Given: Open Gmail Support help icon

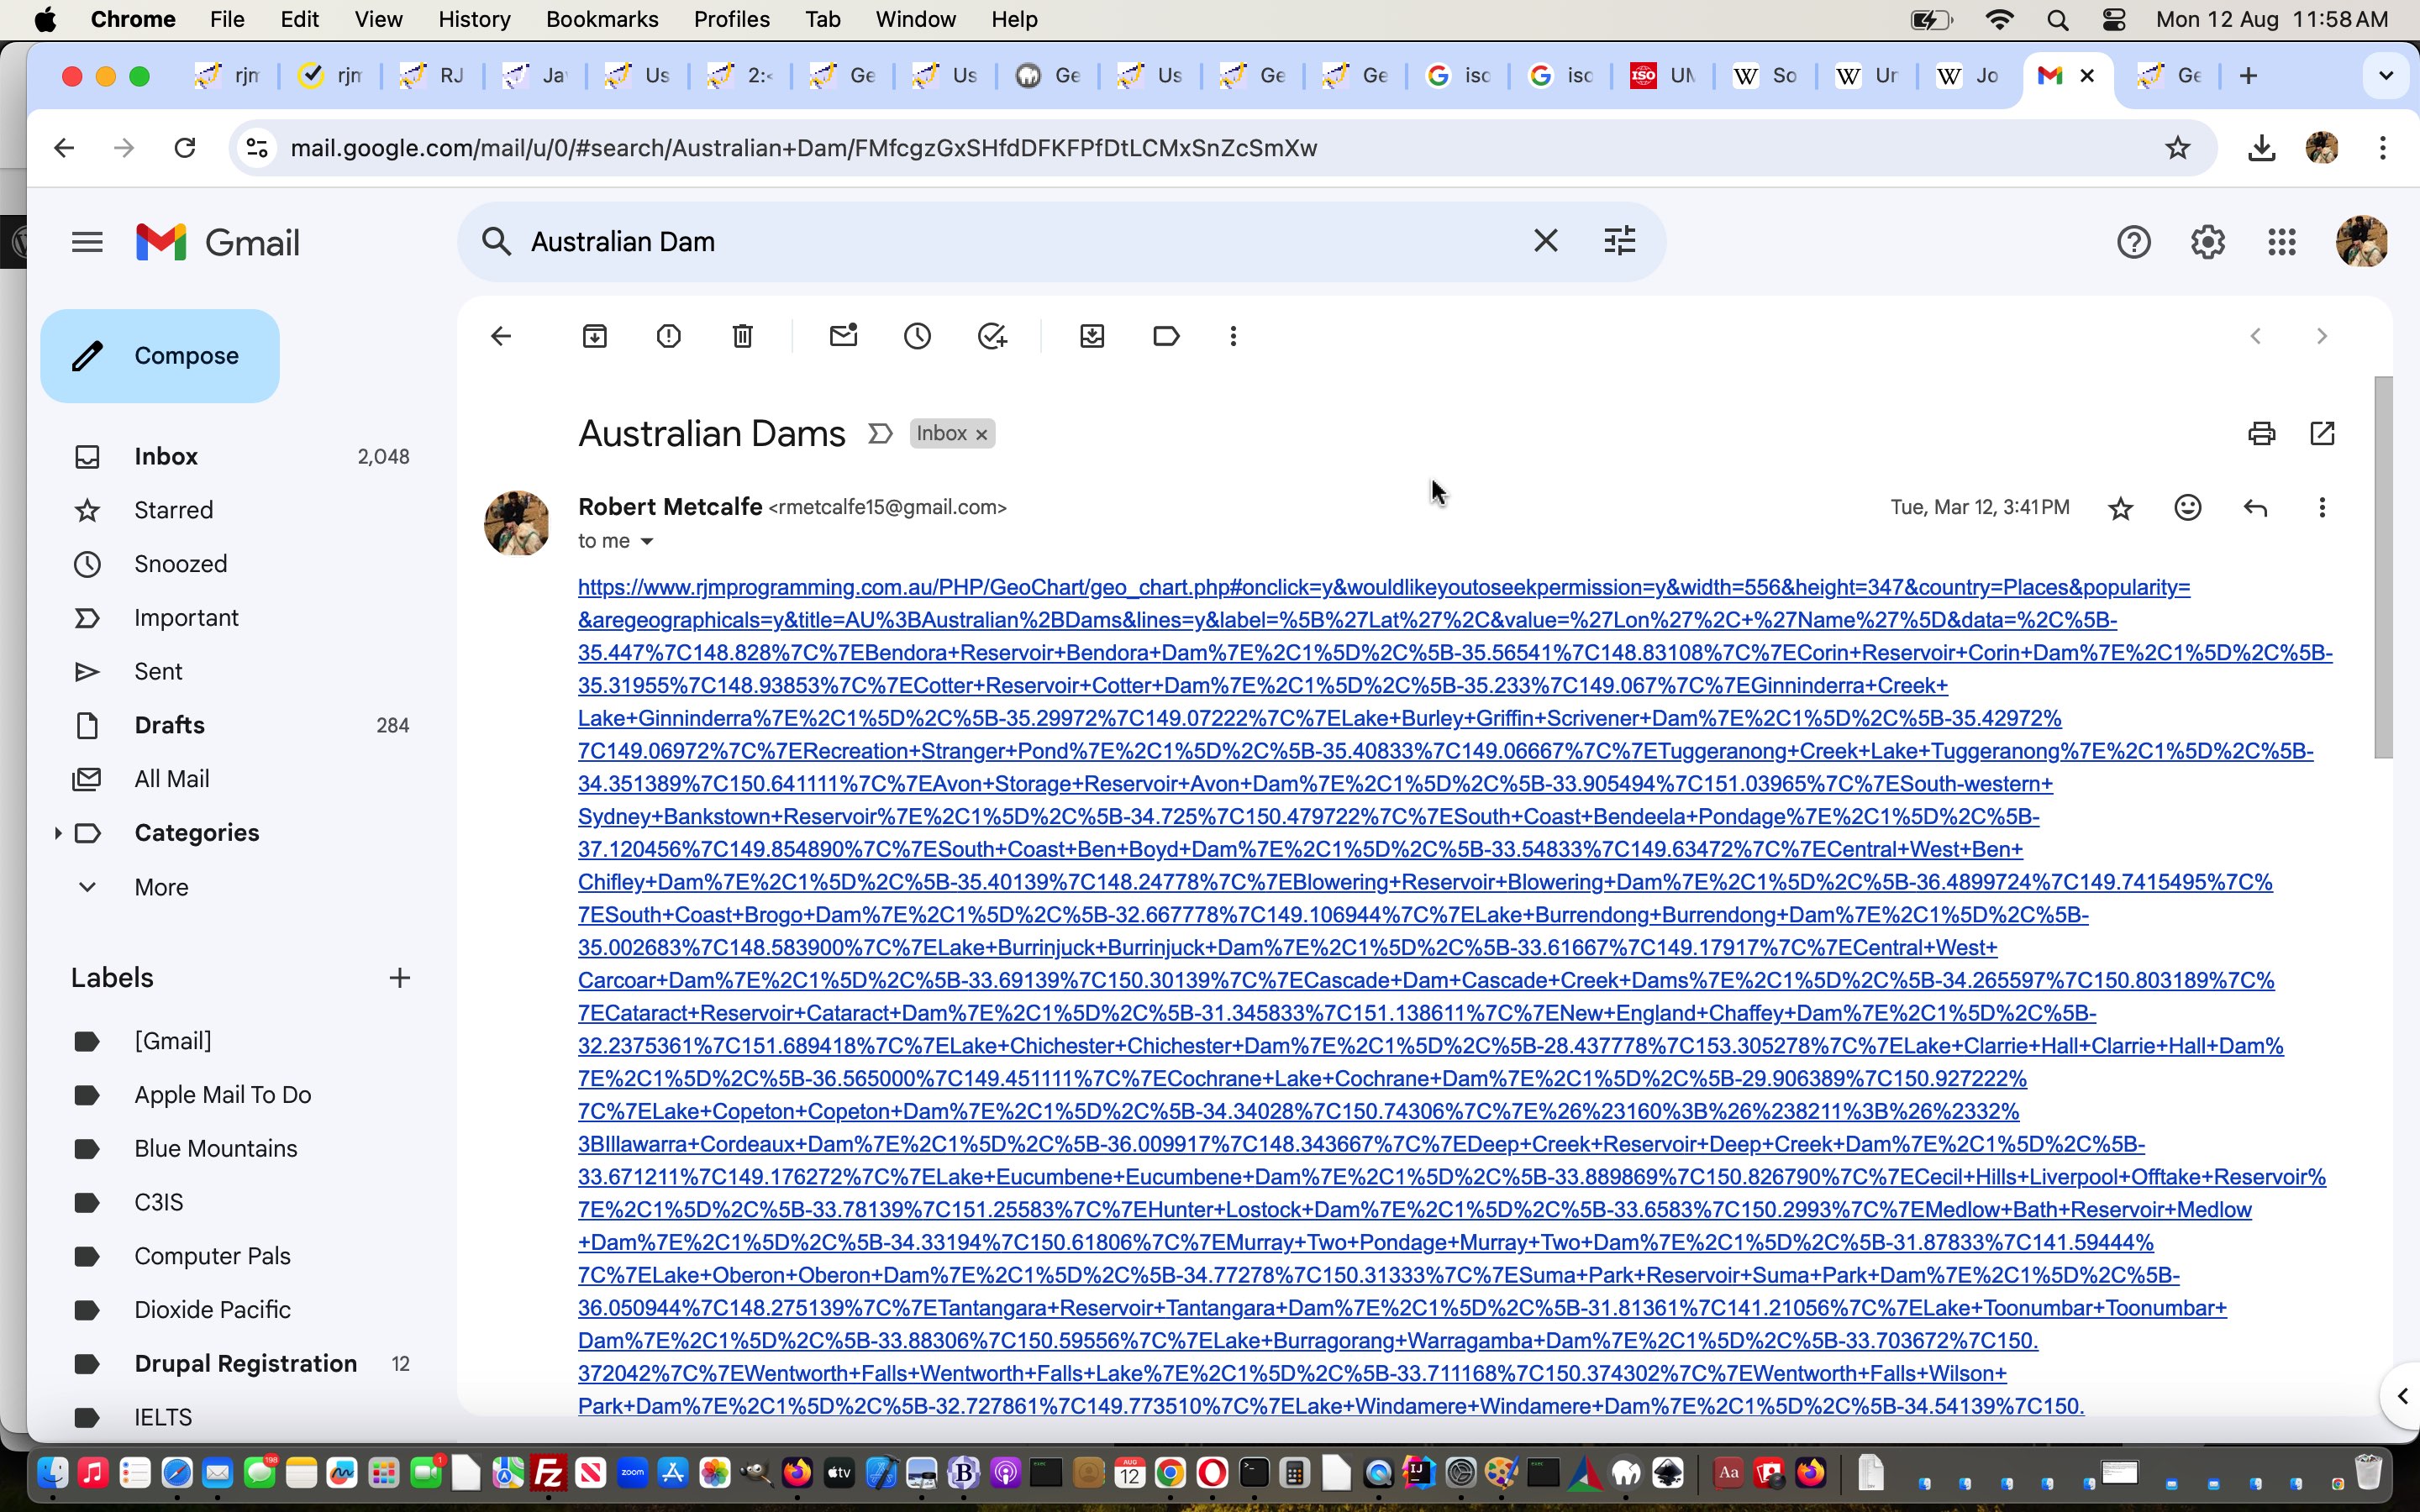Looking at the screenshot, I should coord(2134,242).
